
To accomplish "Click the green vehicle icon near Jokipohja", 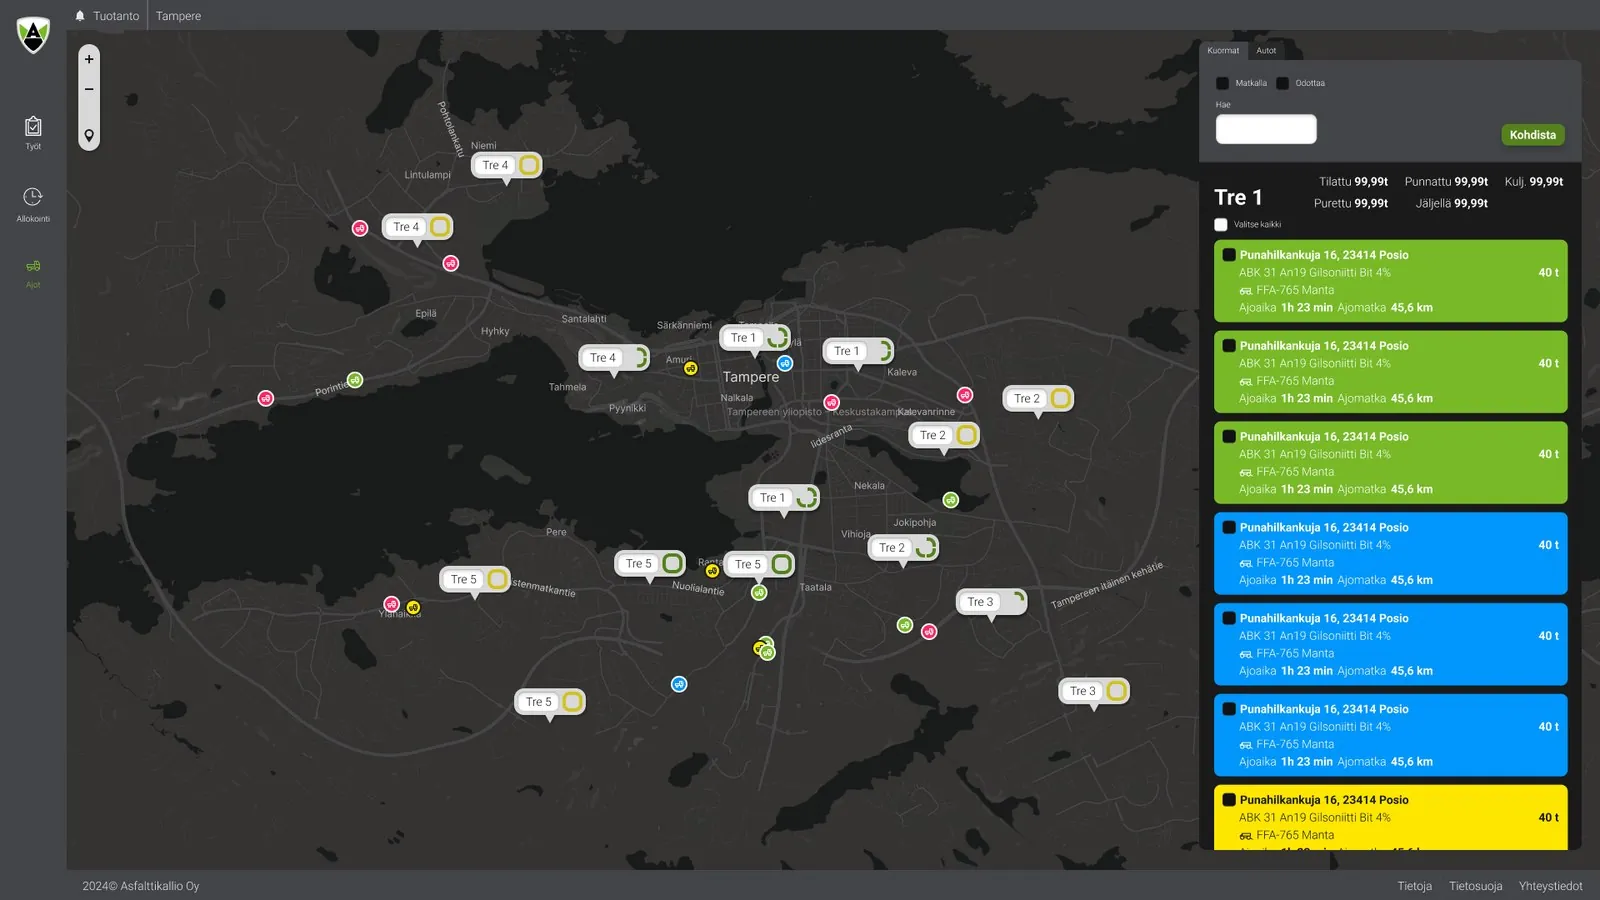I will (x=951, y=500).
